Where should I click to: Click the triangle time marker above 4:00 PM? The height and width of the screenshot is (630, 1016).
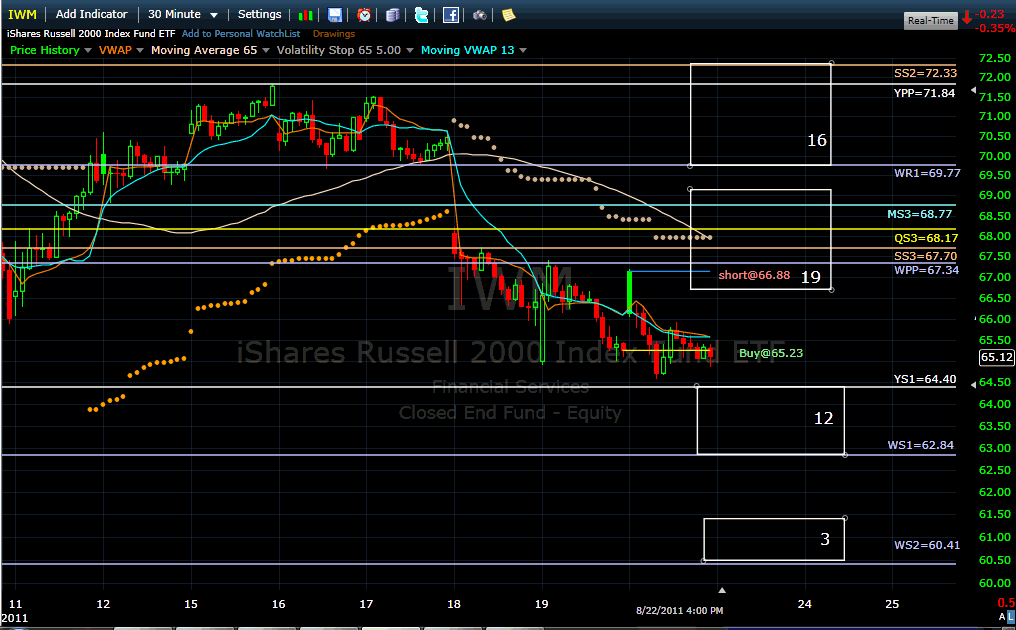pos(722,590)
